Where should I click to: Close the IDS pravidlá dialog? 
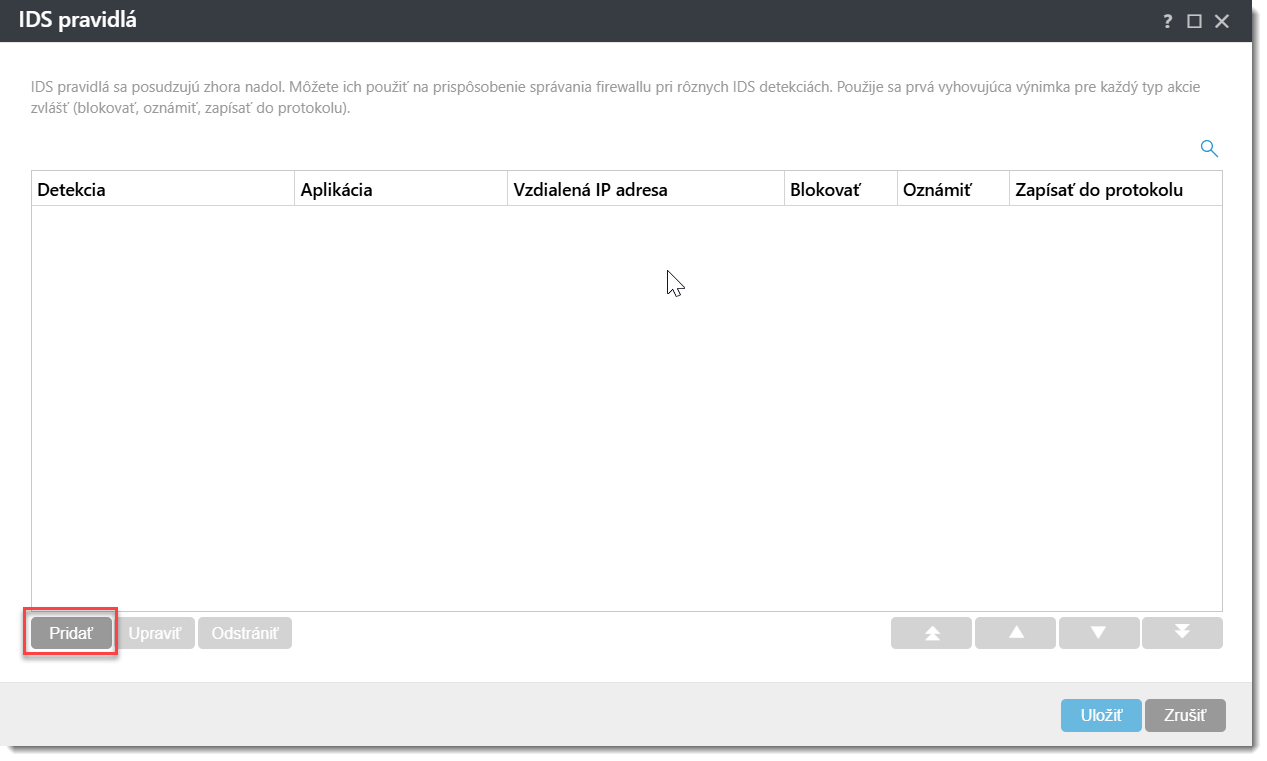click(x=1221, y=21)
